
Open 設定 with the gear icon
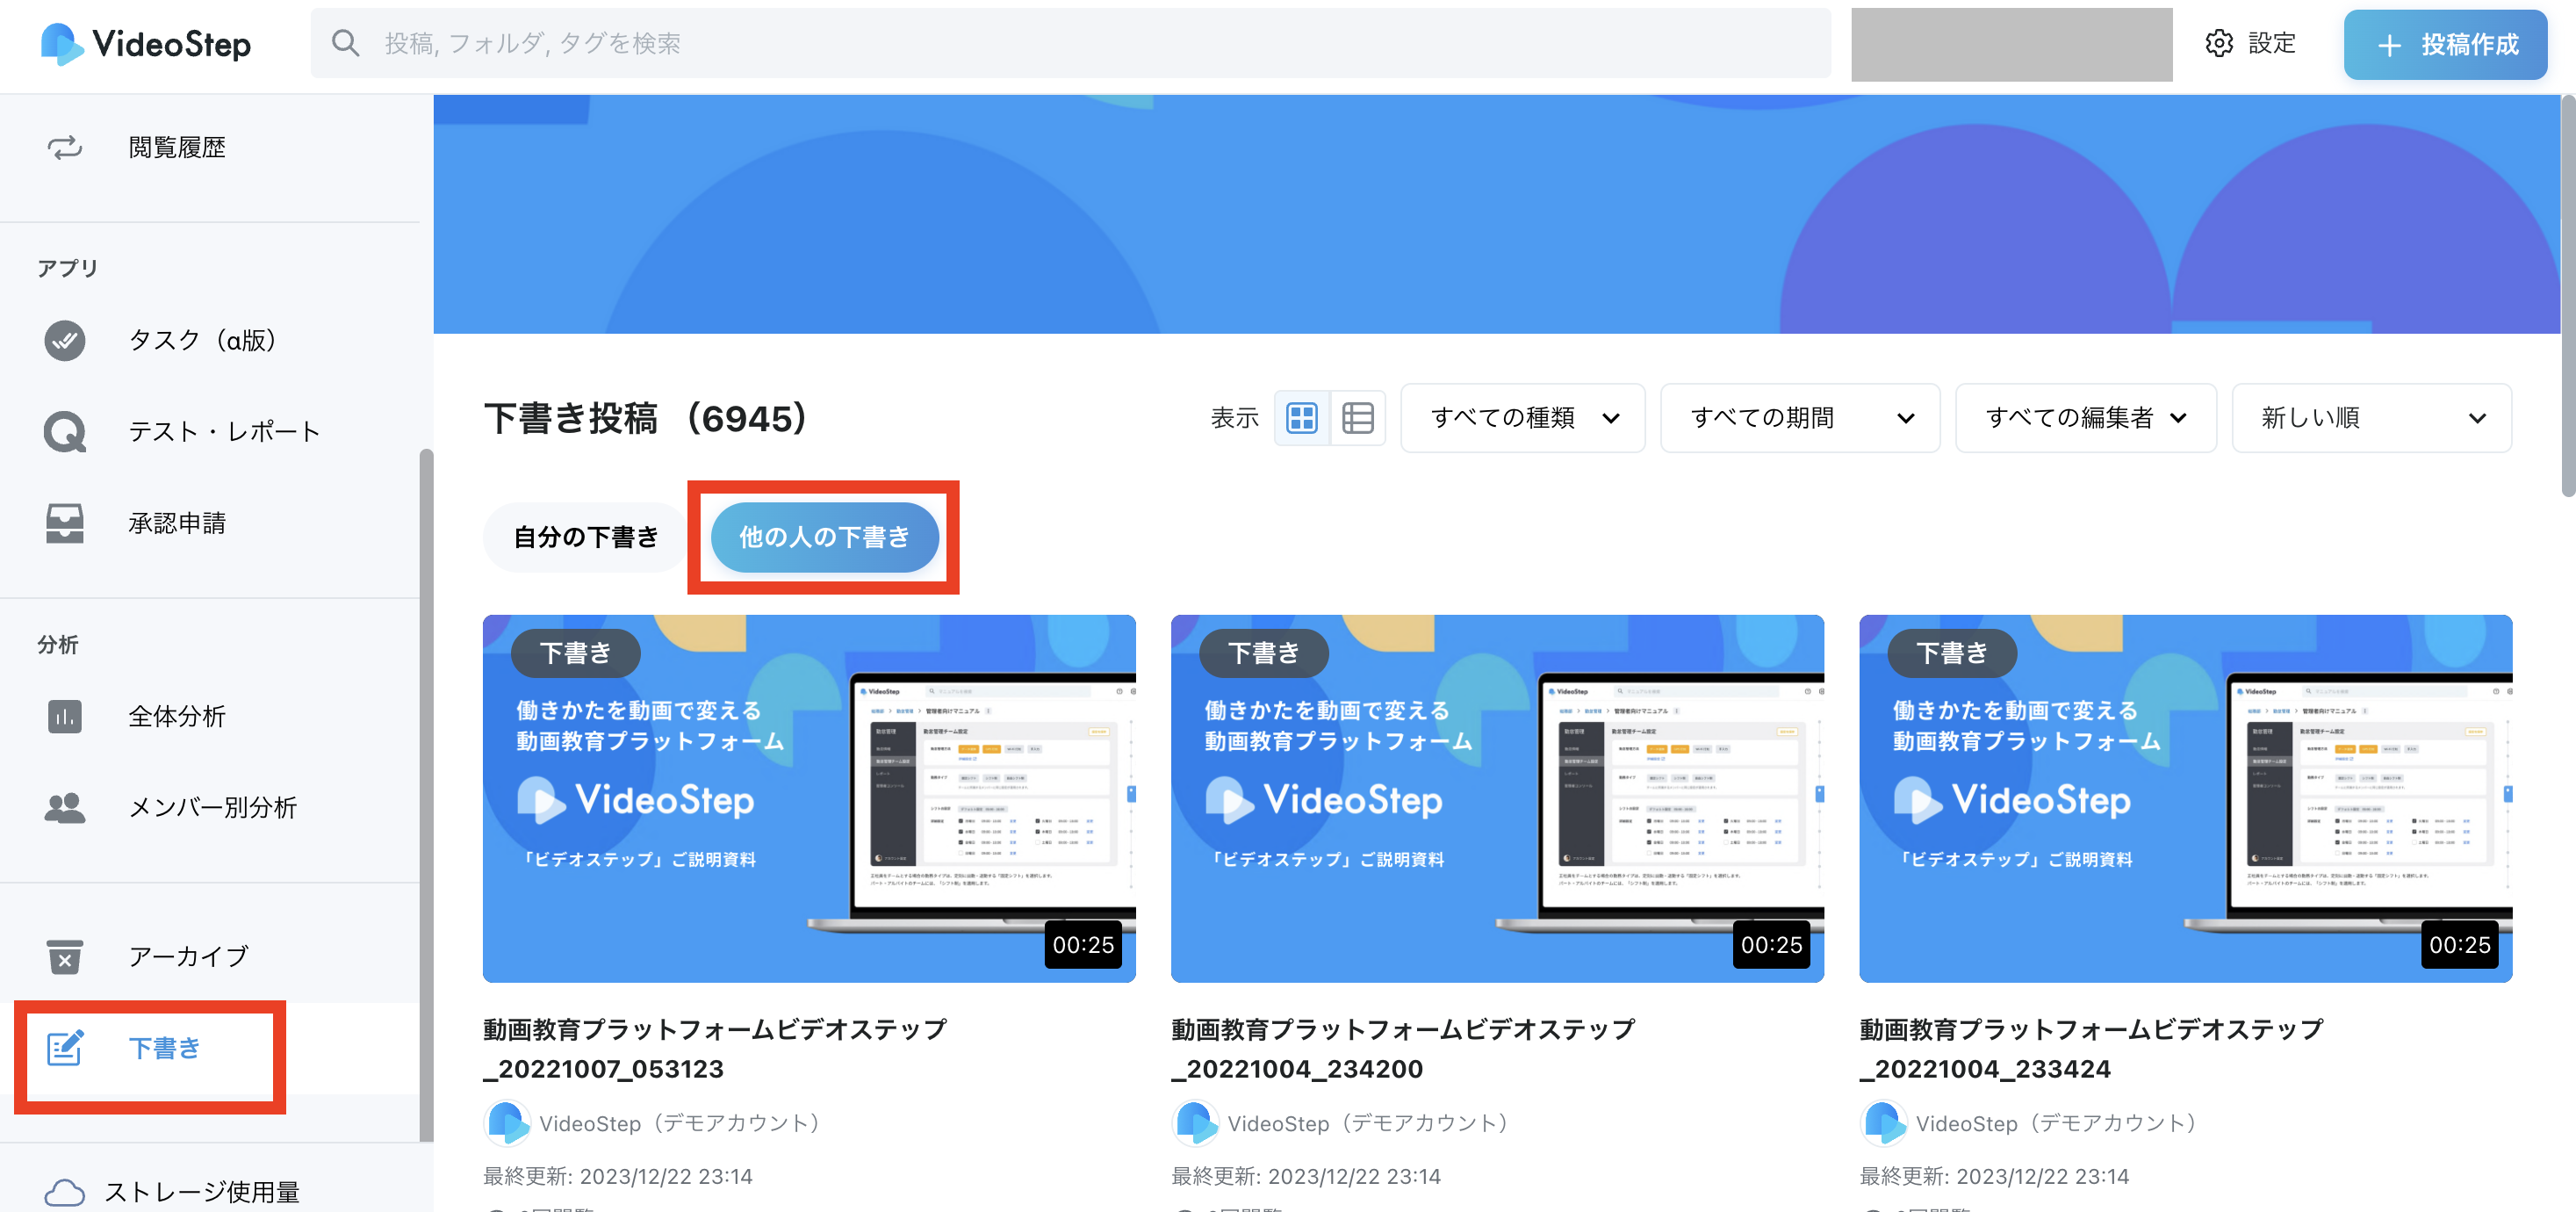pos(2219,43)
